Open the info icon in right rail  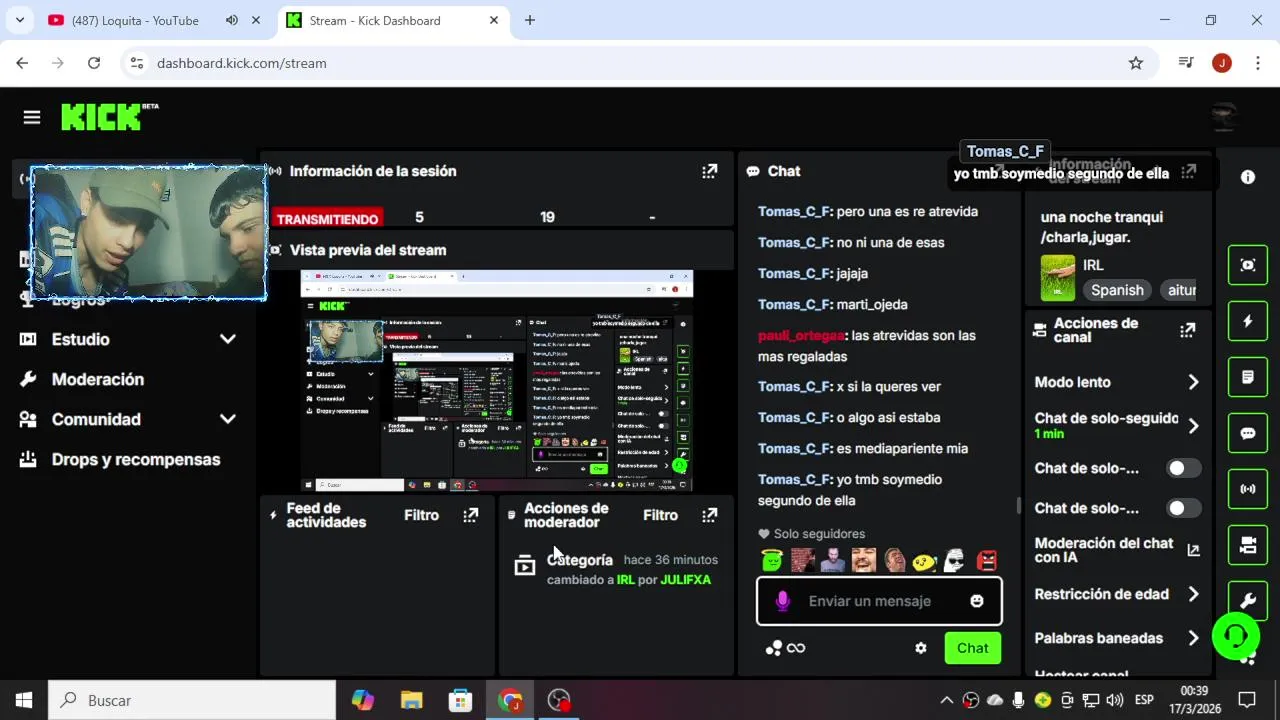tap(1248, 177)
